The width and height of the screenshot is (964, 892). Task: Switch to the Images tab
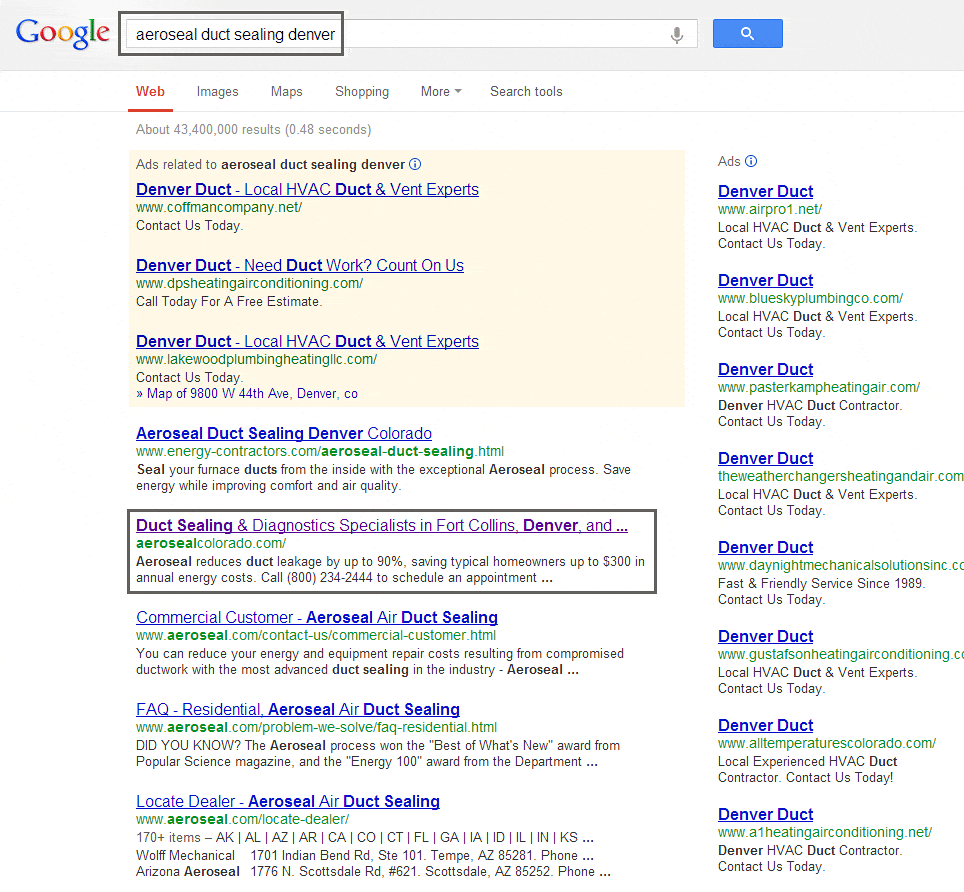click(x=217, y=91)
